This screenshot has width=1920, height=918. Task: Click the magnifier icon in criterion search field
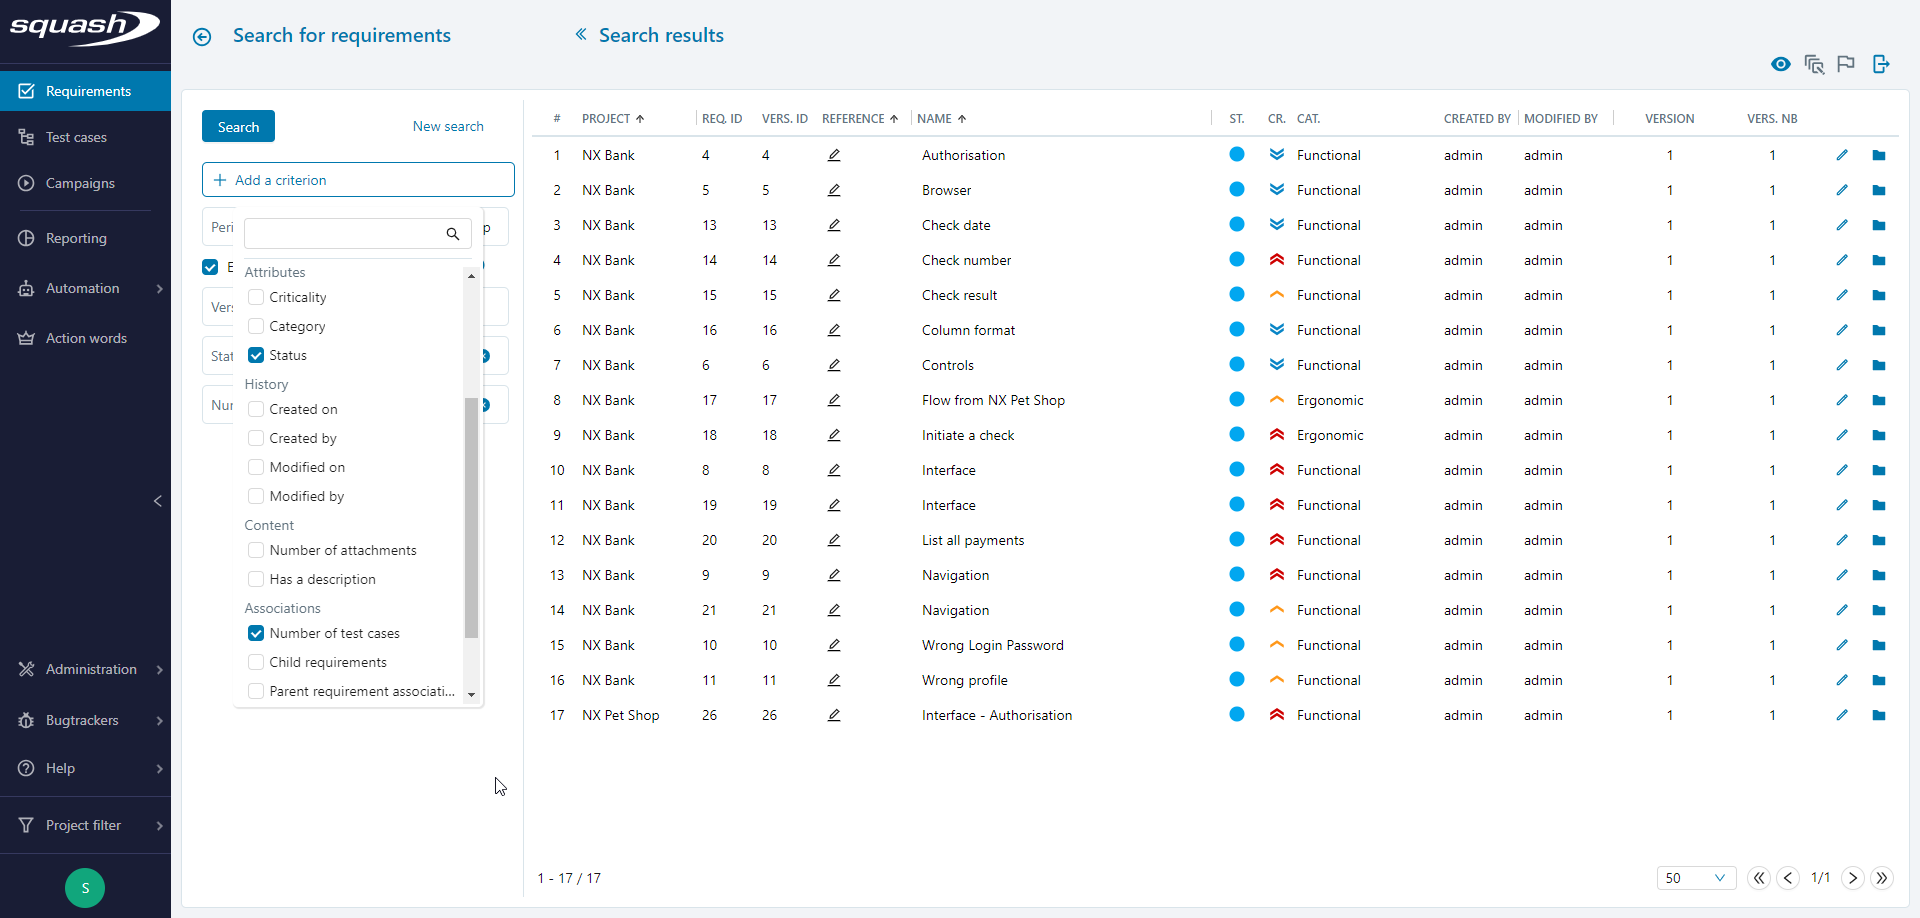[453, 233]
